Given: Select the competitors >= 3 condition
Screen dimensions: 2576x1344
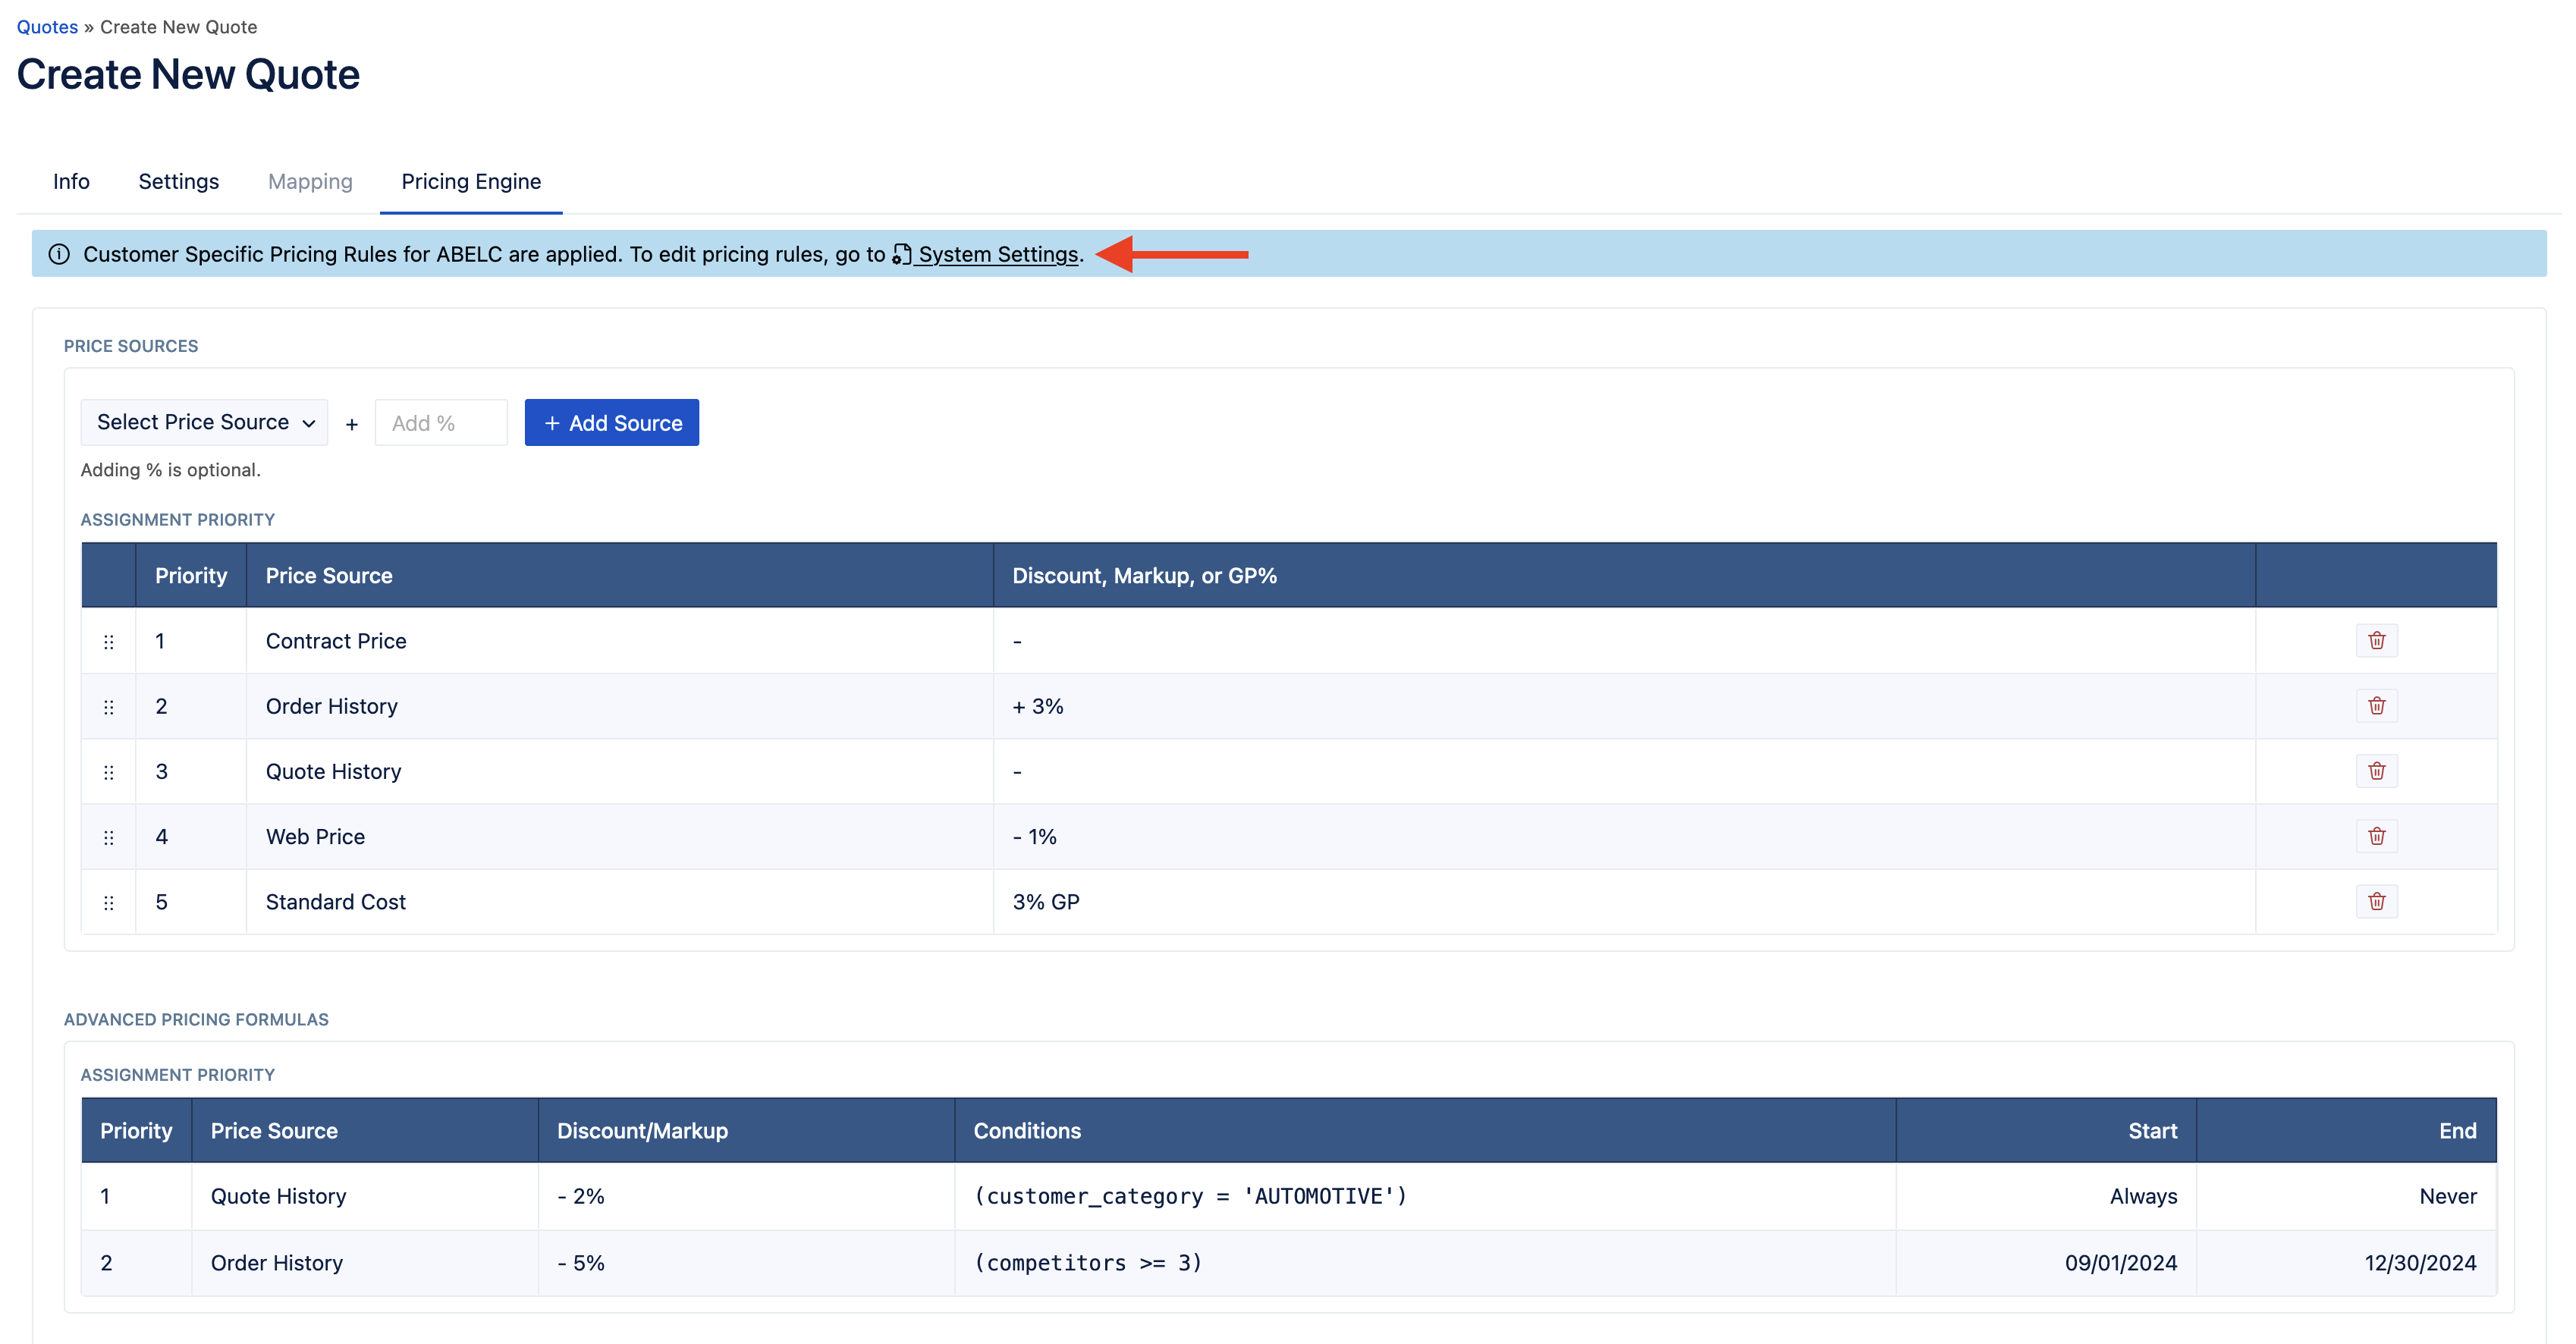Looking at the screenshot, I should (1088, 1263).
